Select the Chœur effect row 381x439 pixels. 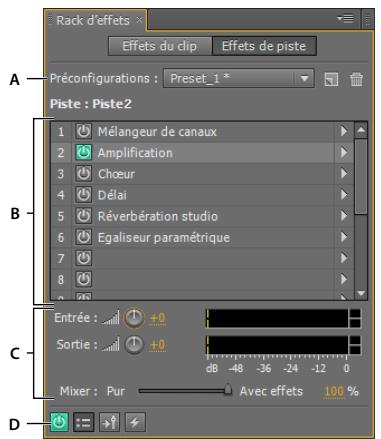(202, 174)
